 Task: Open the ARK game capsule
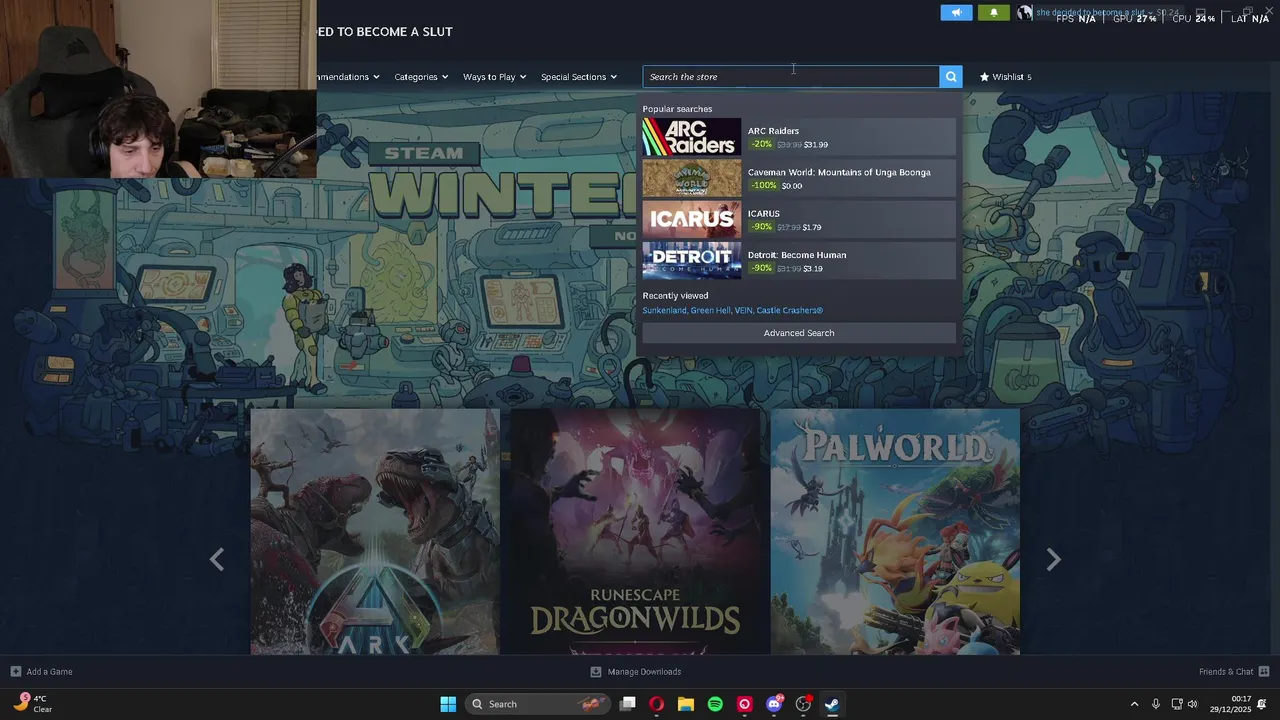pyautogui.click(x=375, y=531)
